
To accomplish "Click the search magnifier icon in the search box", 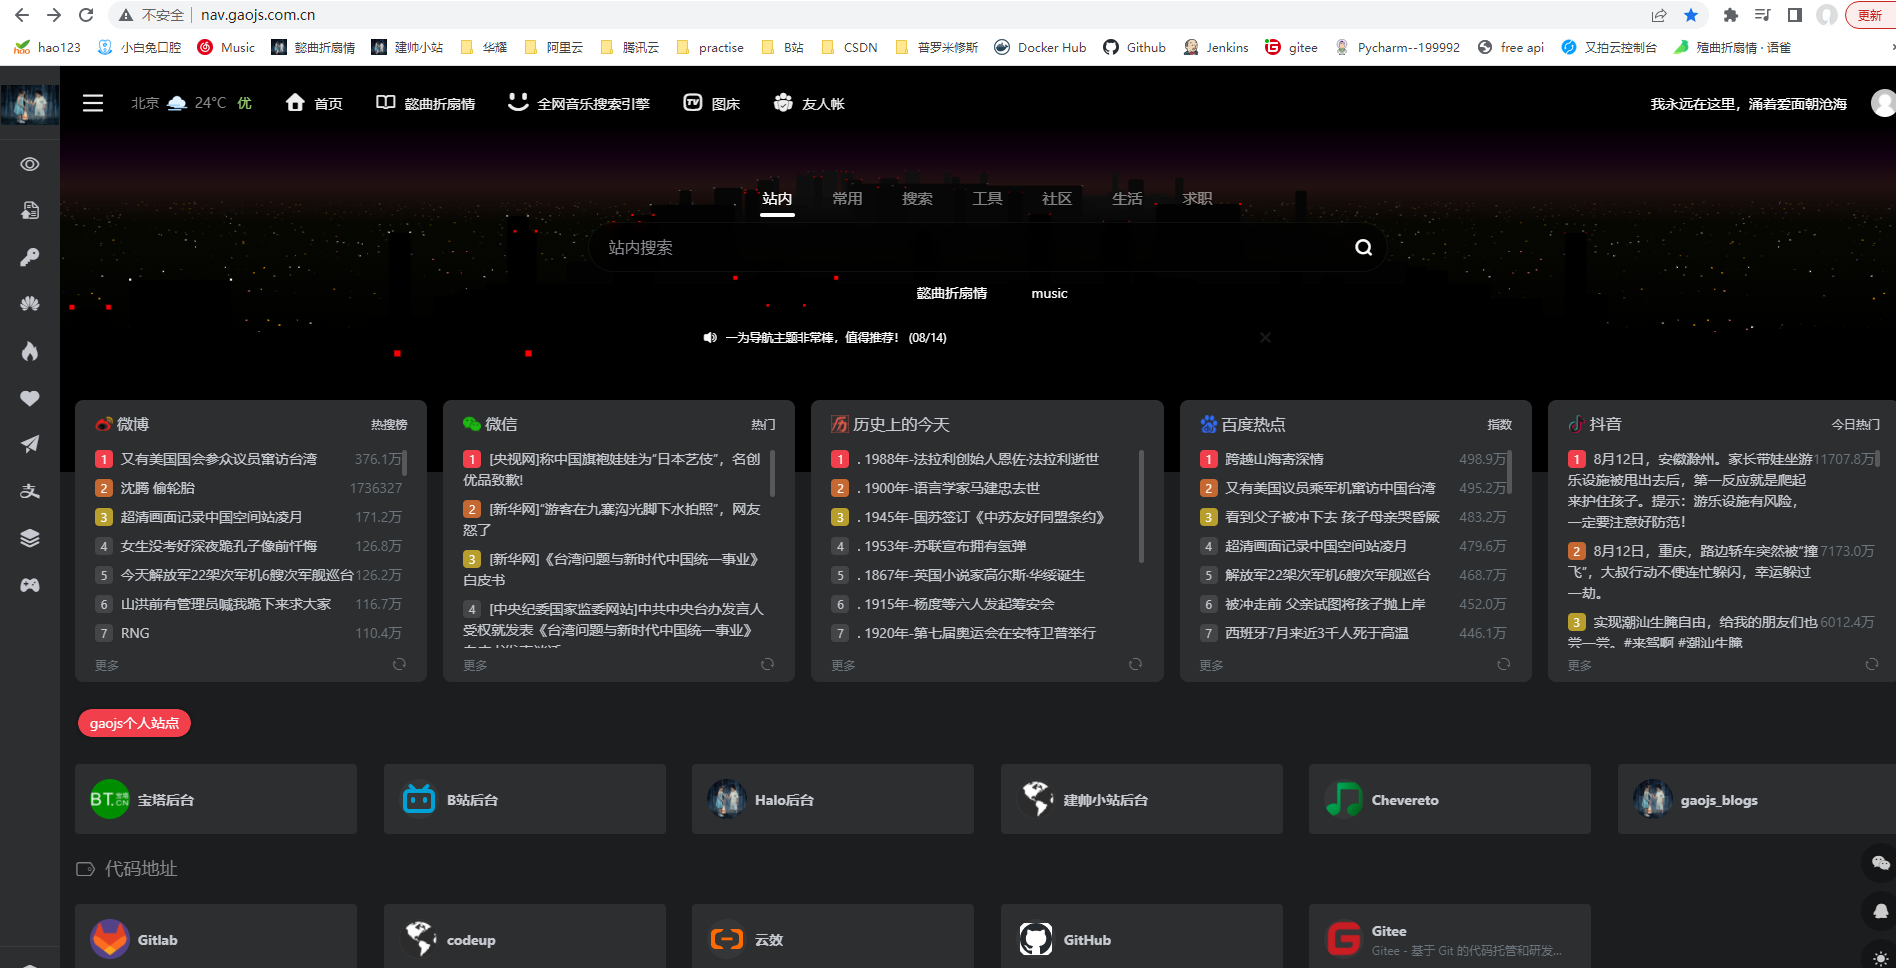I will pyautogui.click(x=1363, y=247).
